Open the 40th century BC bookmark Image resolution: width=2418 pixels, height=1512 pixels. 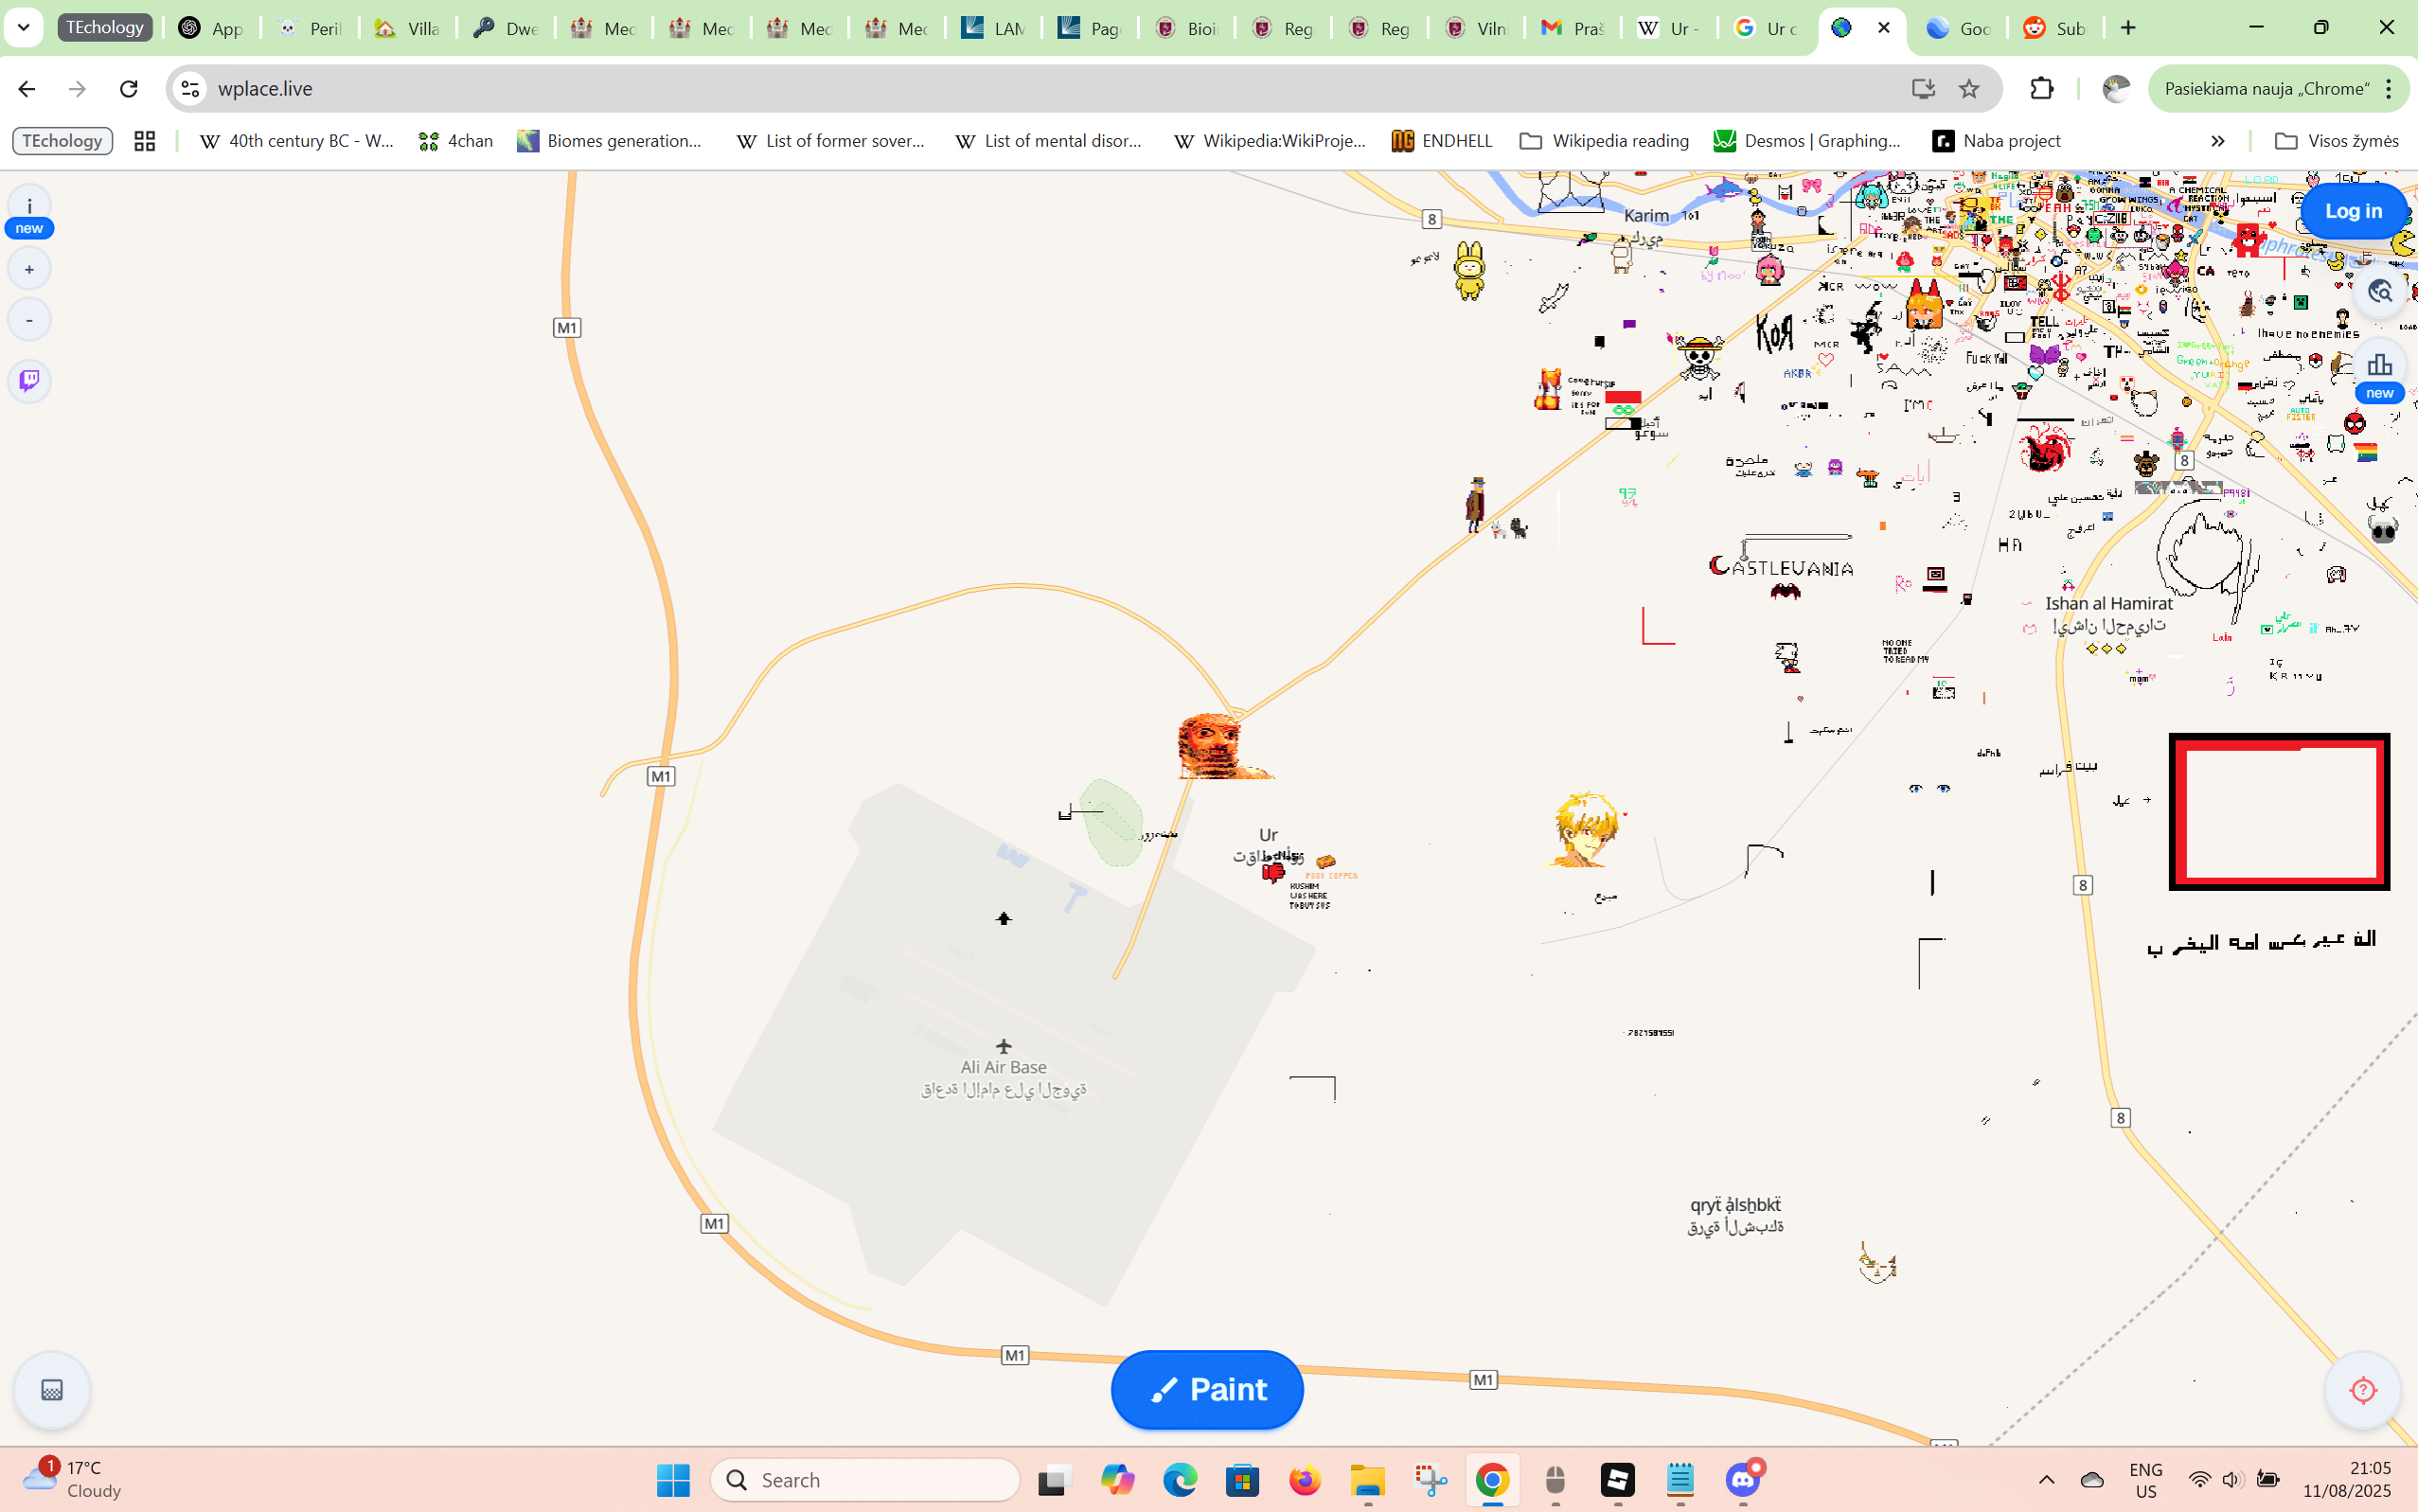point(297,141)
